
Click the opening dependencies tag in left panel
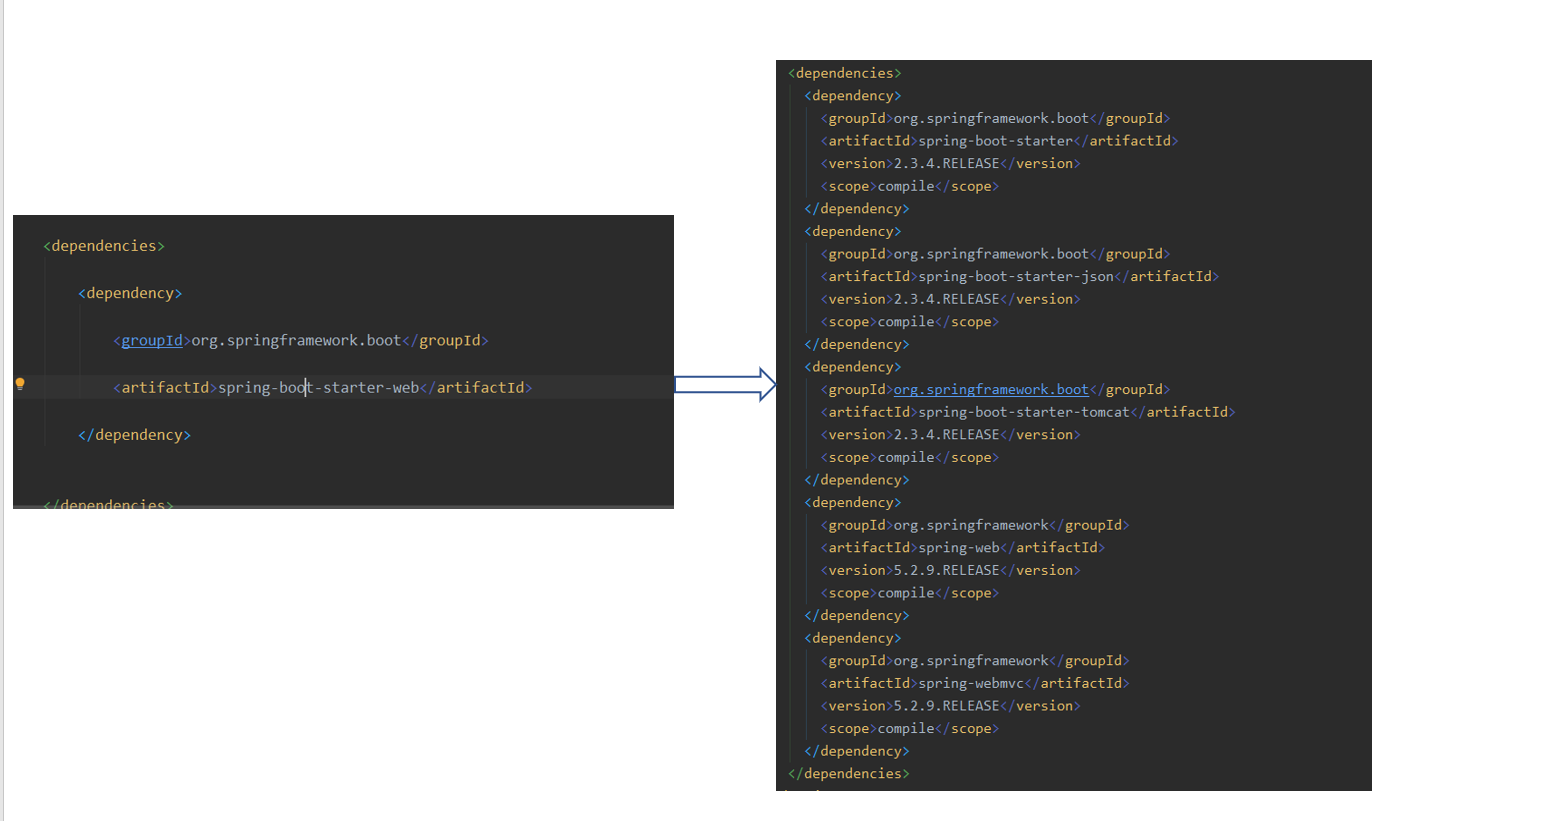point(104,246)
